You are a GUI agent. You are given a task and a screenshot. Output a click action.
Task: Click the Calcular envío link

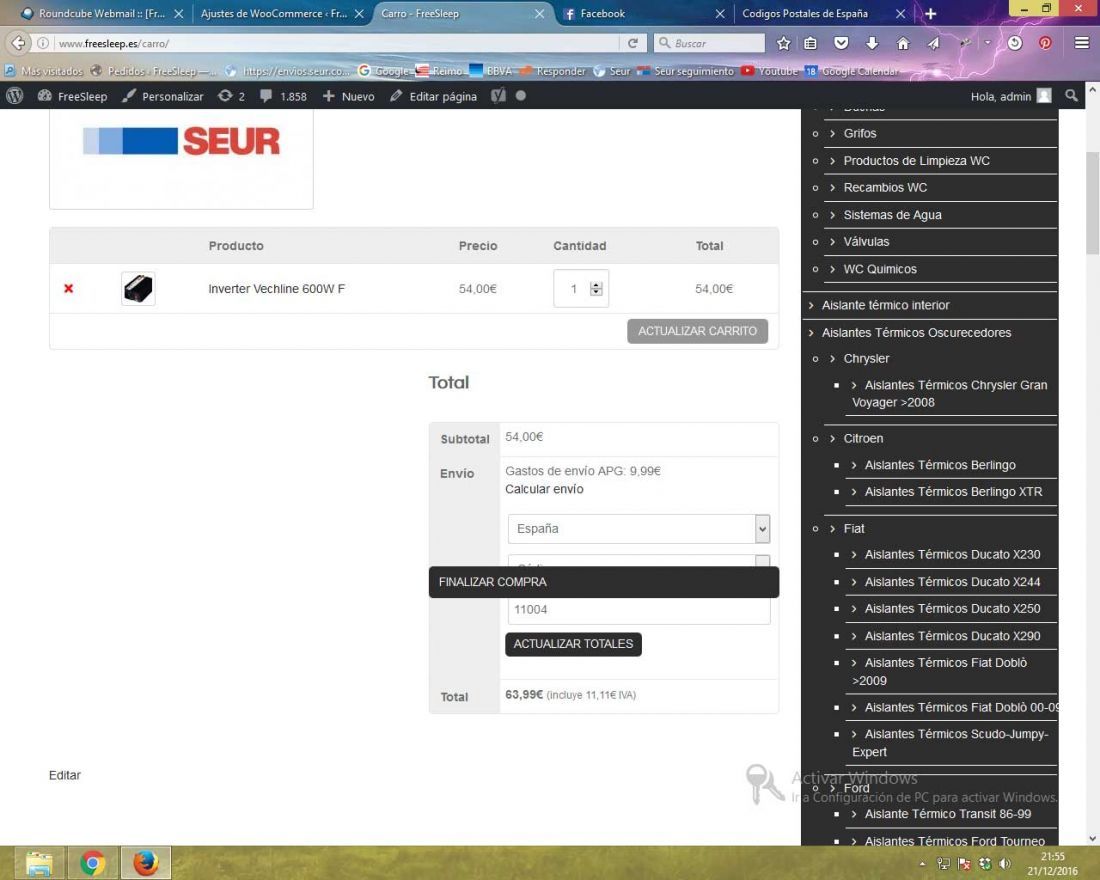coord(544,489)
